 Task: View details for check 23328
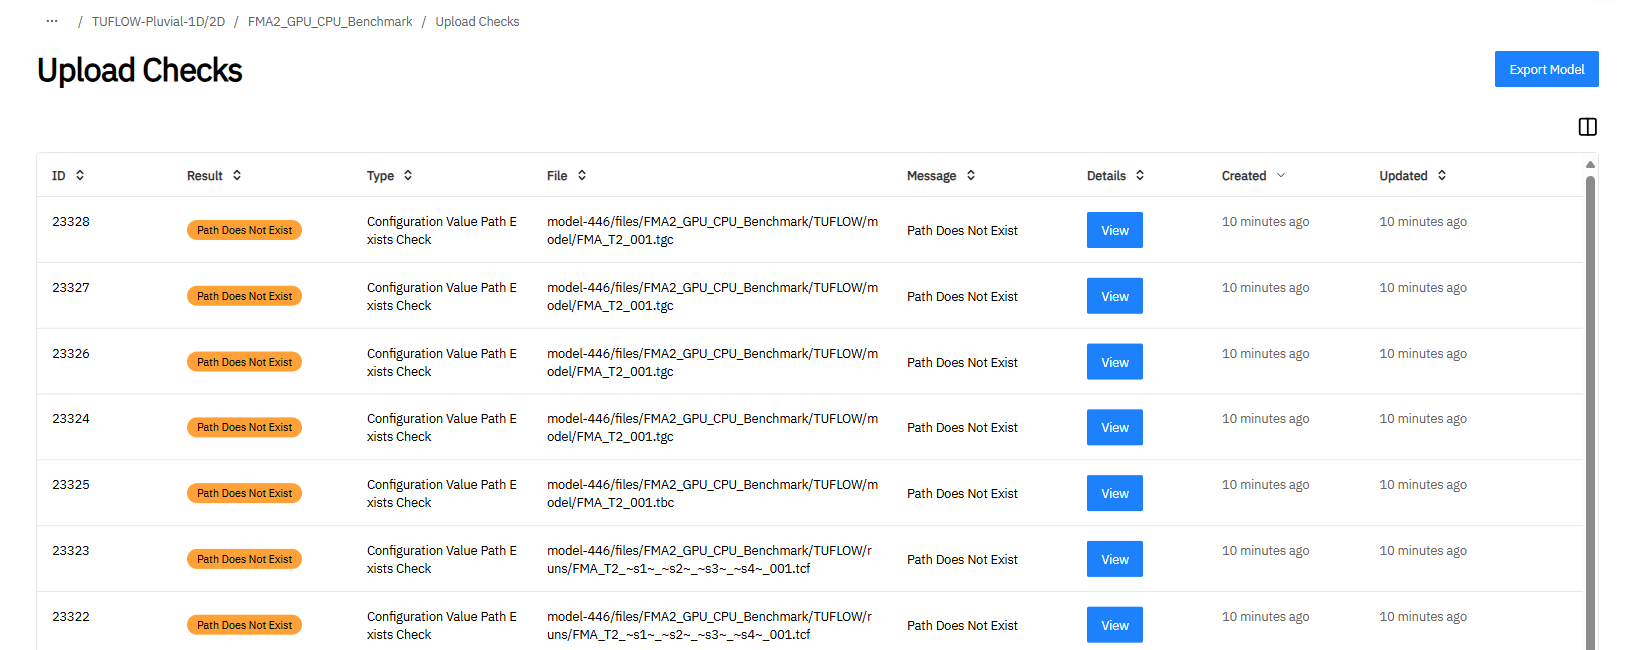(x=1115, y=230)
